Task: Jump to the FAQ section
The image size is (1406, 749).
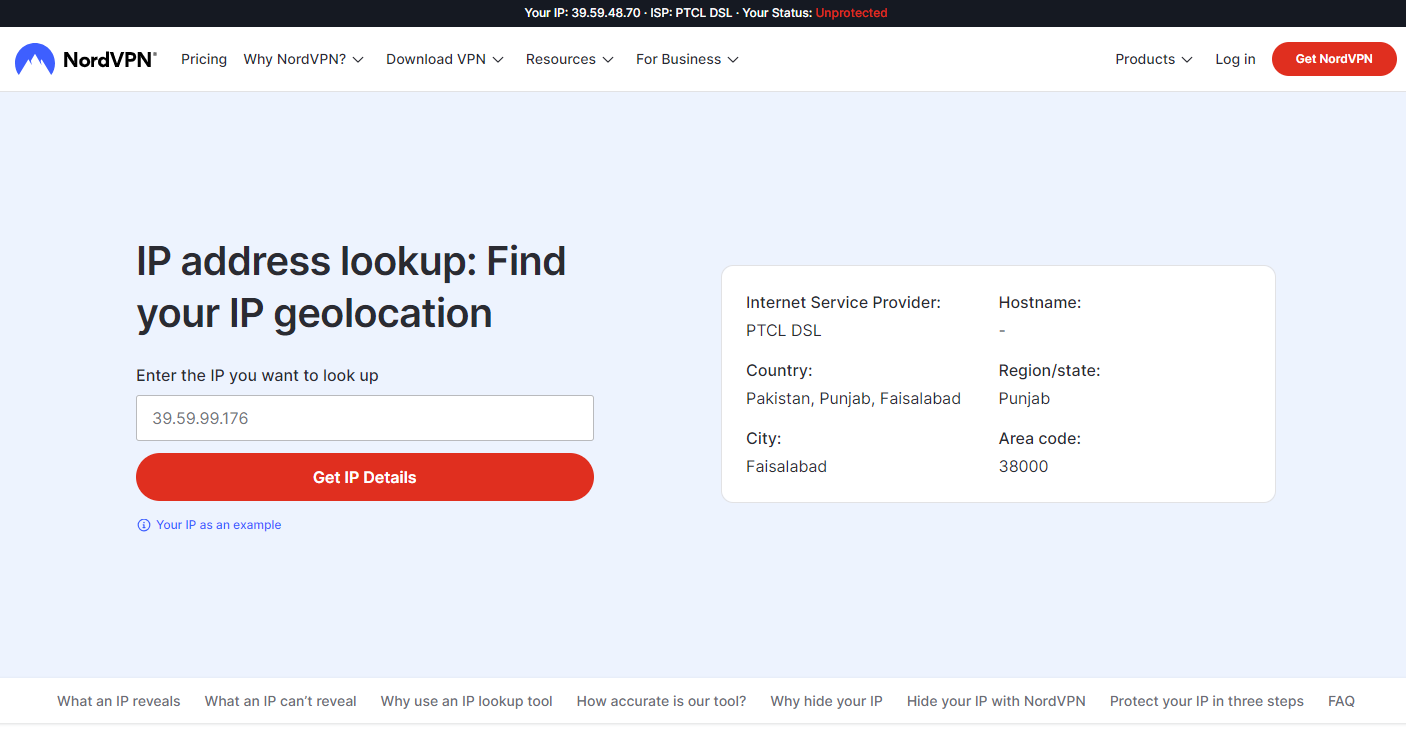Action: pyautogui.click(x=1341, y=701)
